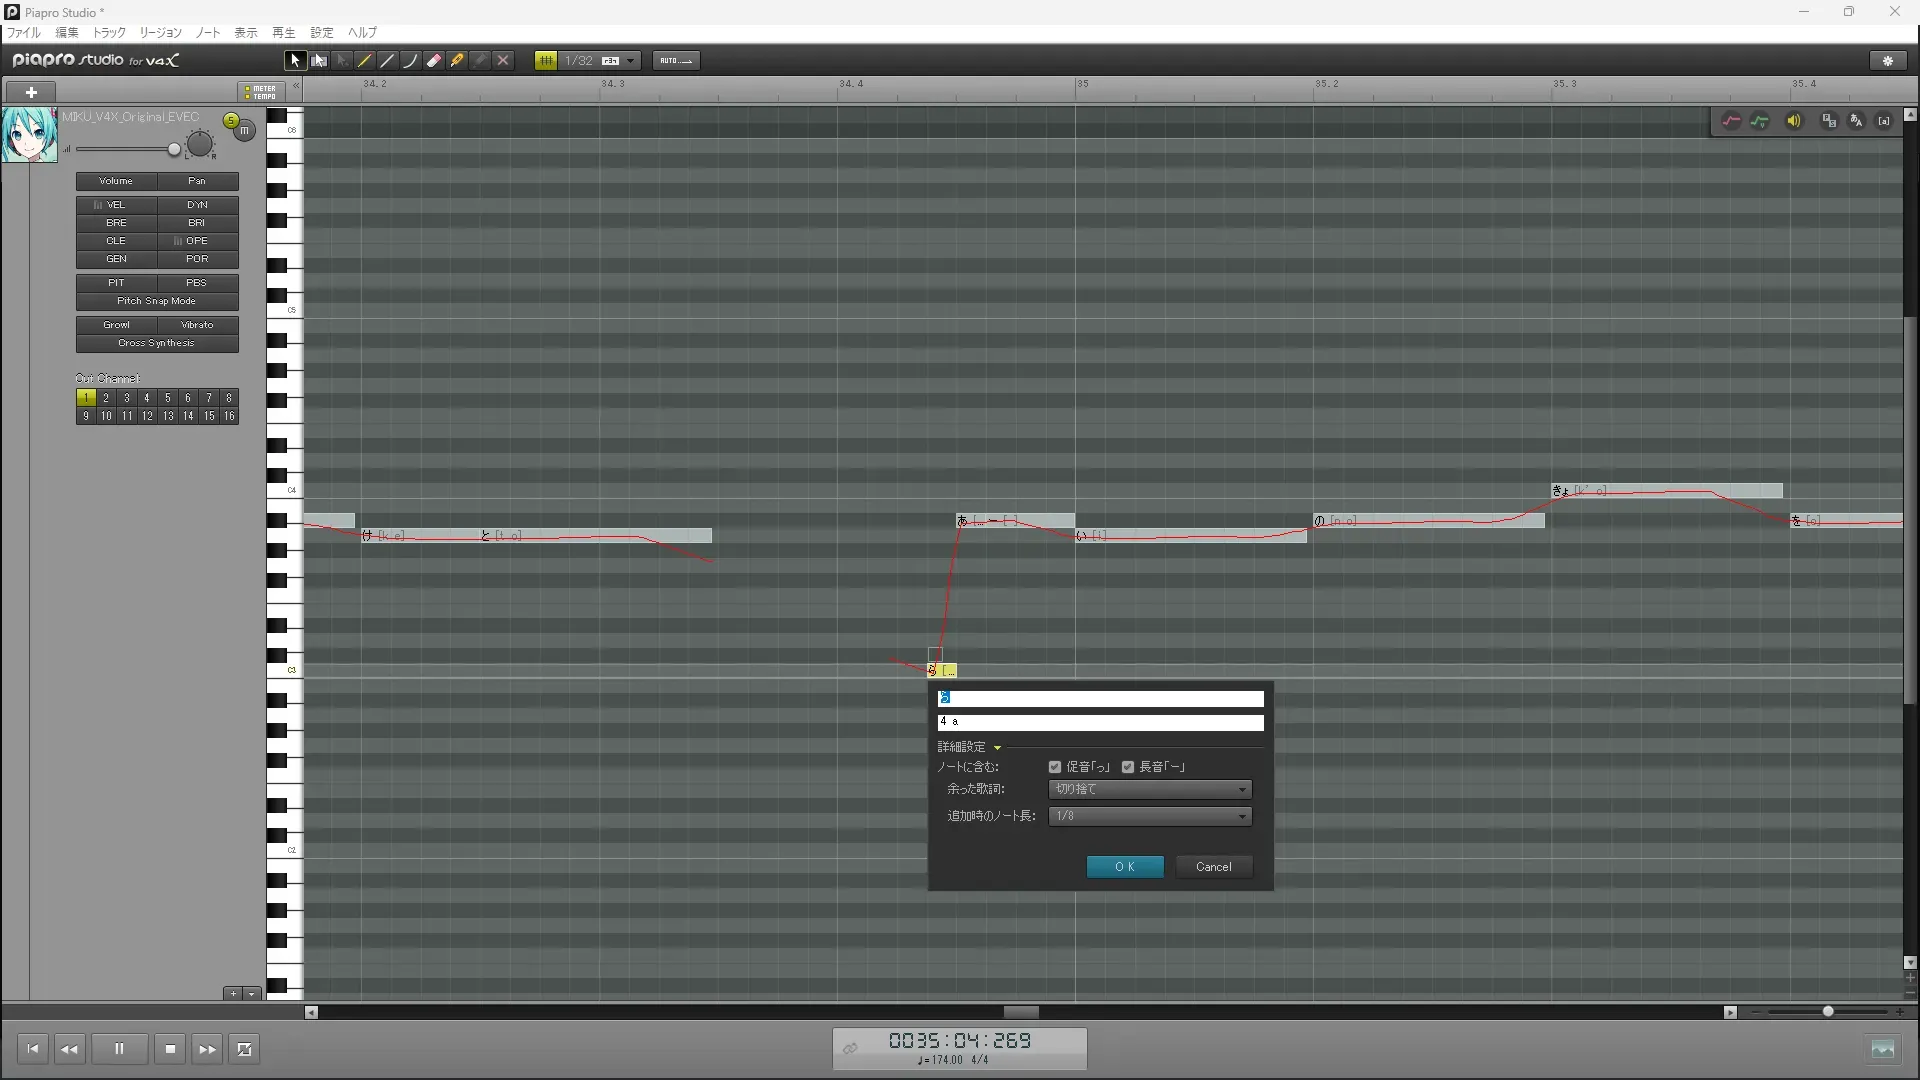1920x1080 pixels.
Task: Select the eraser tool in toolbar
Action: click(x=434, y=61)
